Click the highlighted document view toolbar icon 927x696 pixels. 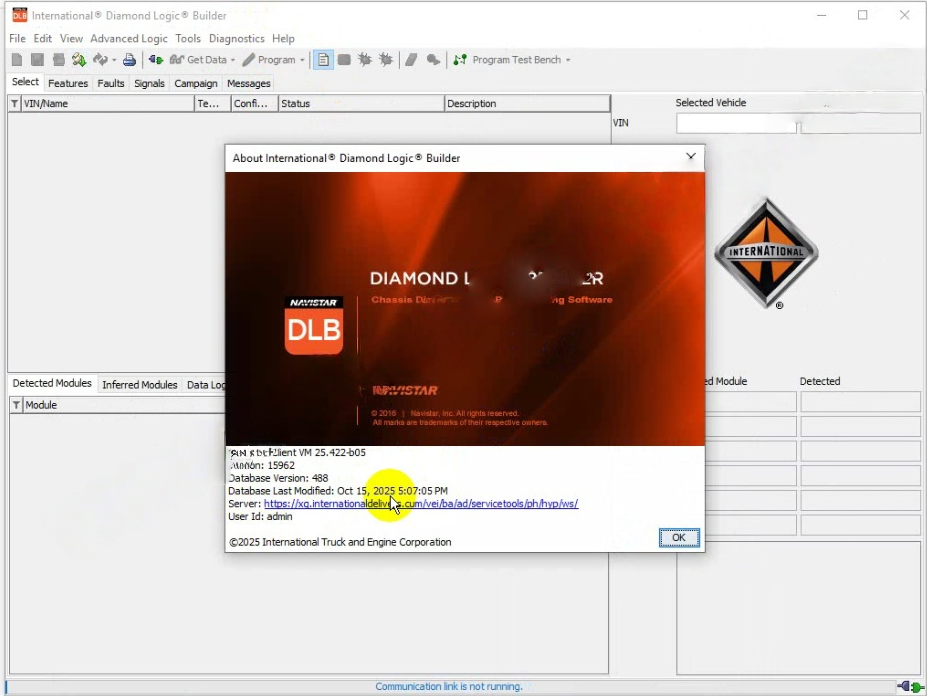[x=323, y=60]
